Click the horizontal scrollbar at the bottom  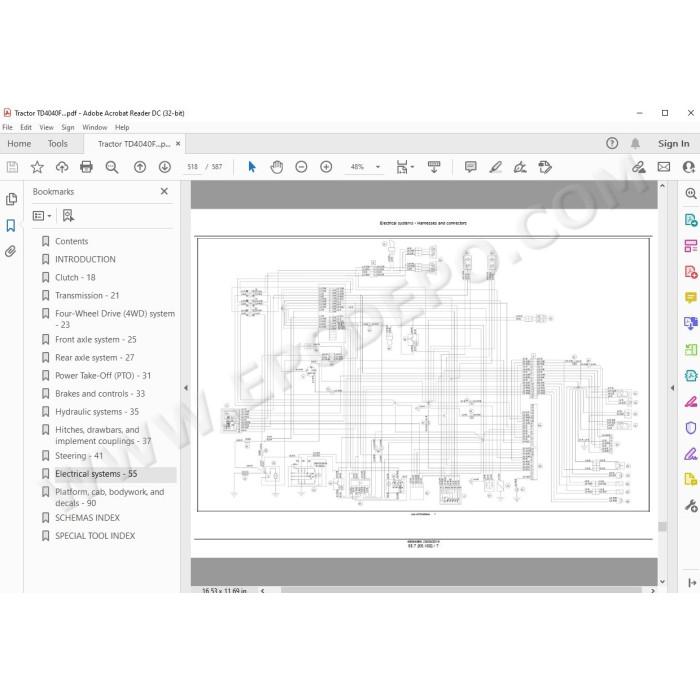pos(461,590)
